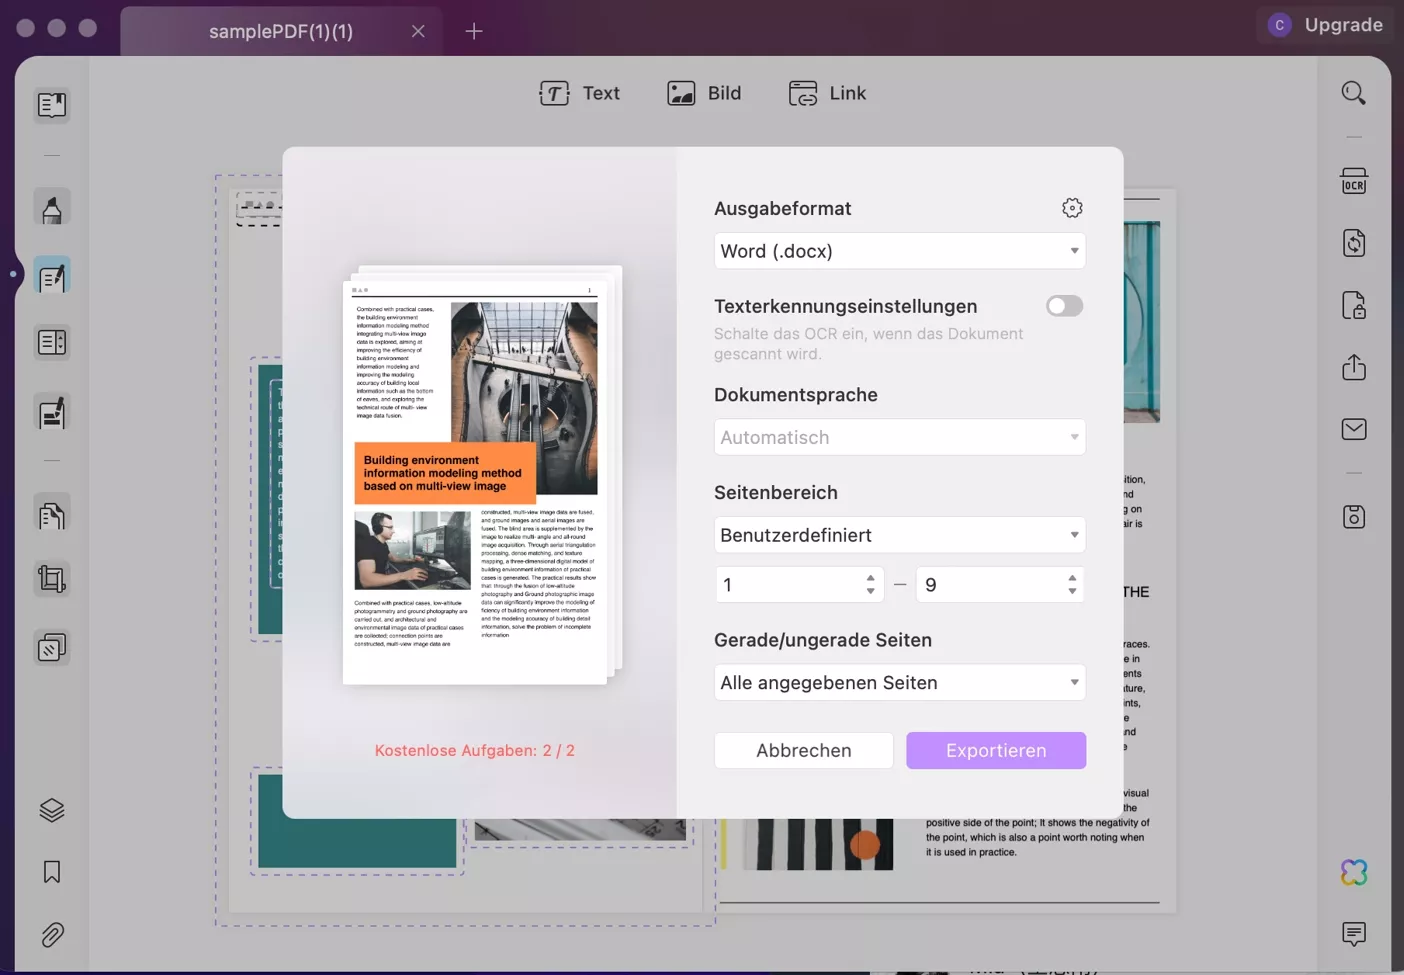The height and width of the screenshot is (975, 1404).
Task: Open the search magnifier in the right sidebar
Action: point(1353,92)
